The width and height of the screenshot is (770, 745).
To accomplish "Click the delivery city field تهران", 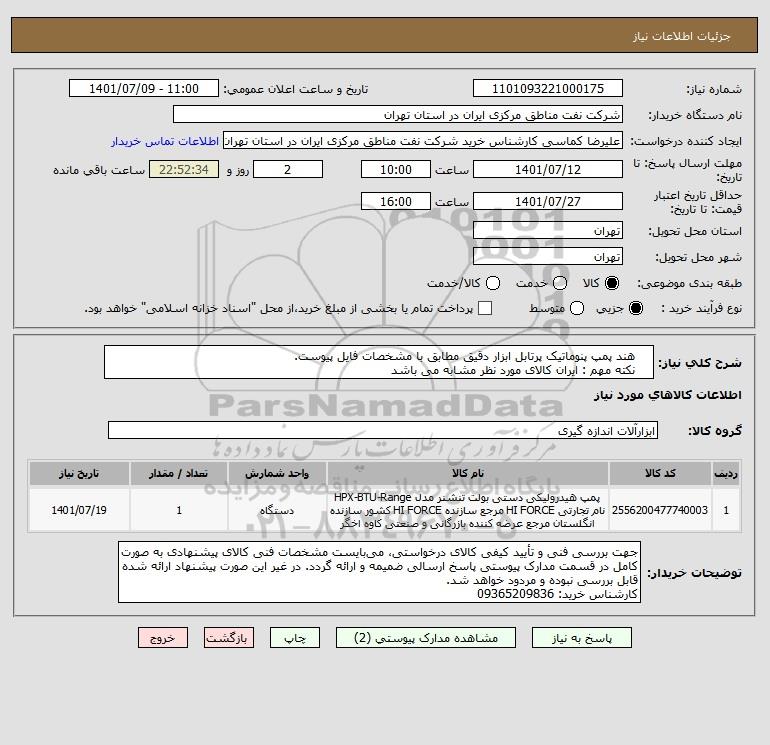I will pos(548,256).
